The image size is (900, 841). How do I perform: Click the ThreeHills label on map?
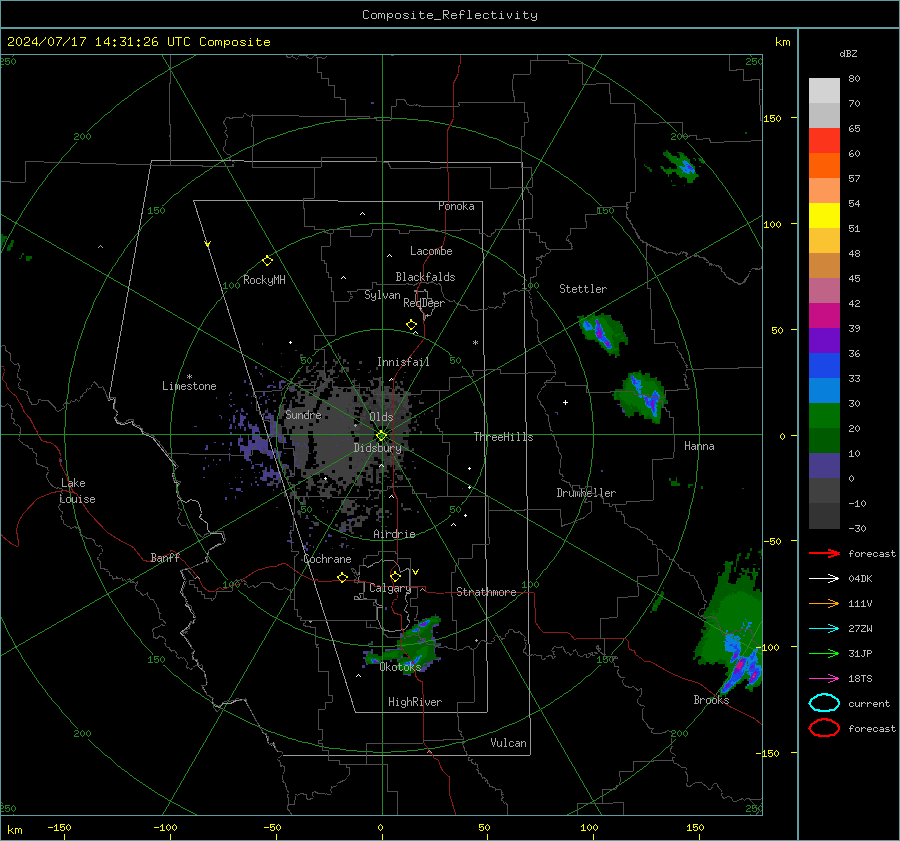coord(503,437)
